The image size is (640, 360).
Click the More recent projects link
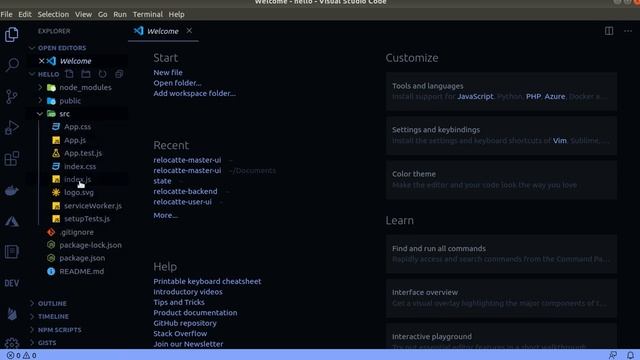(x=165, y=215)
